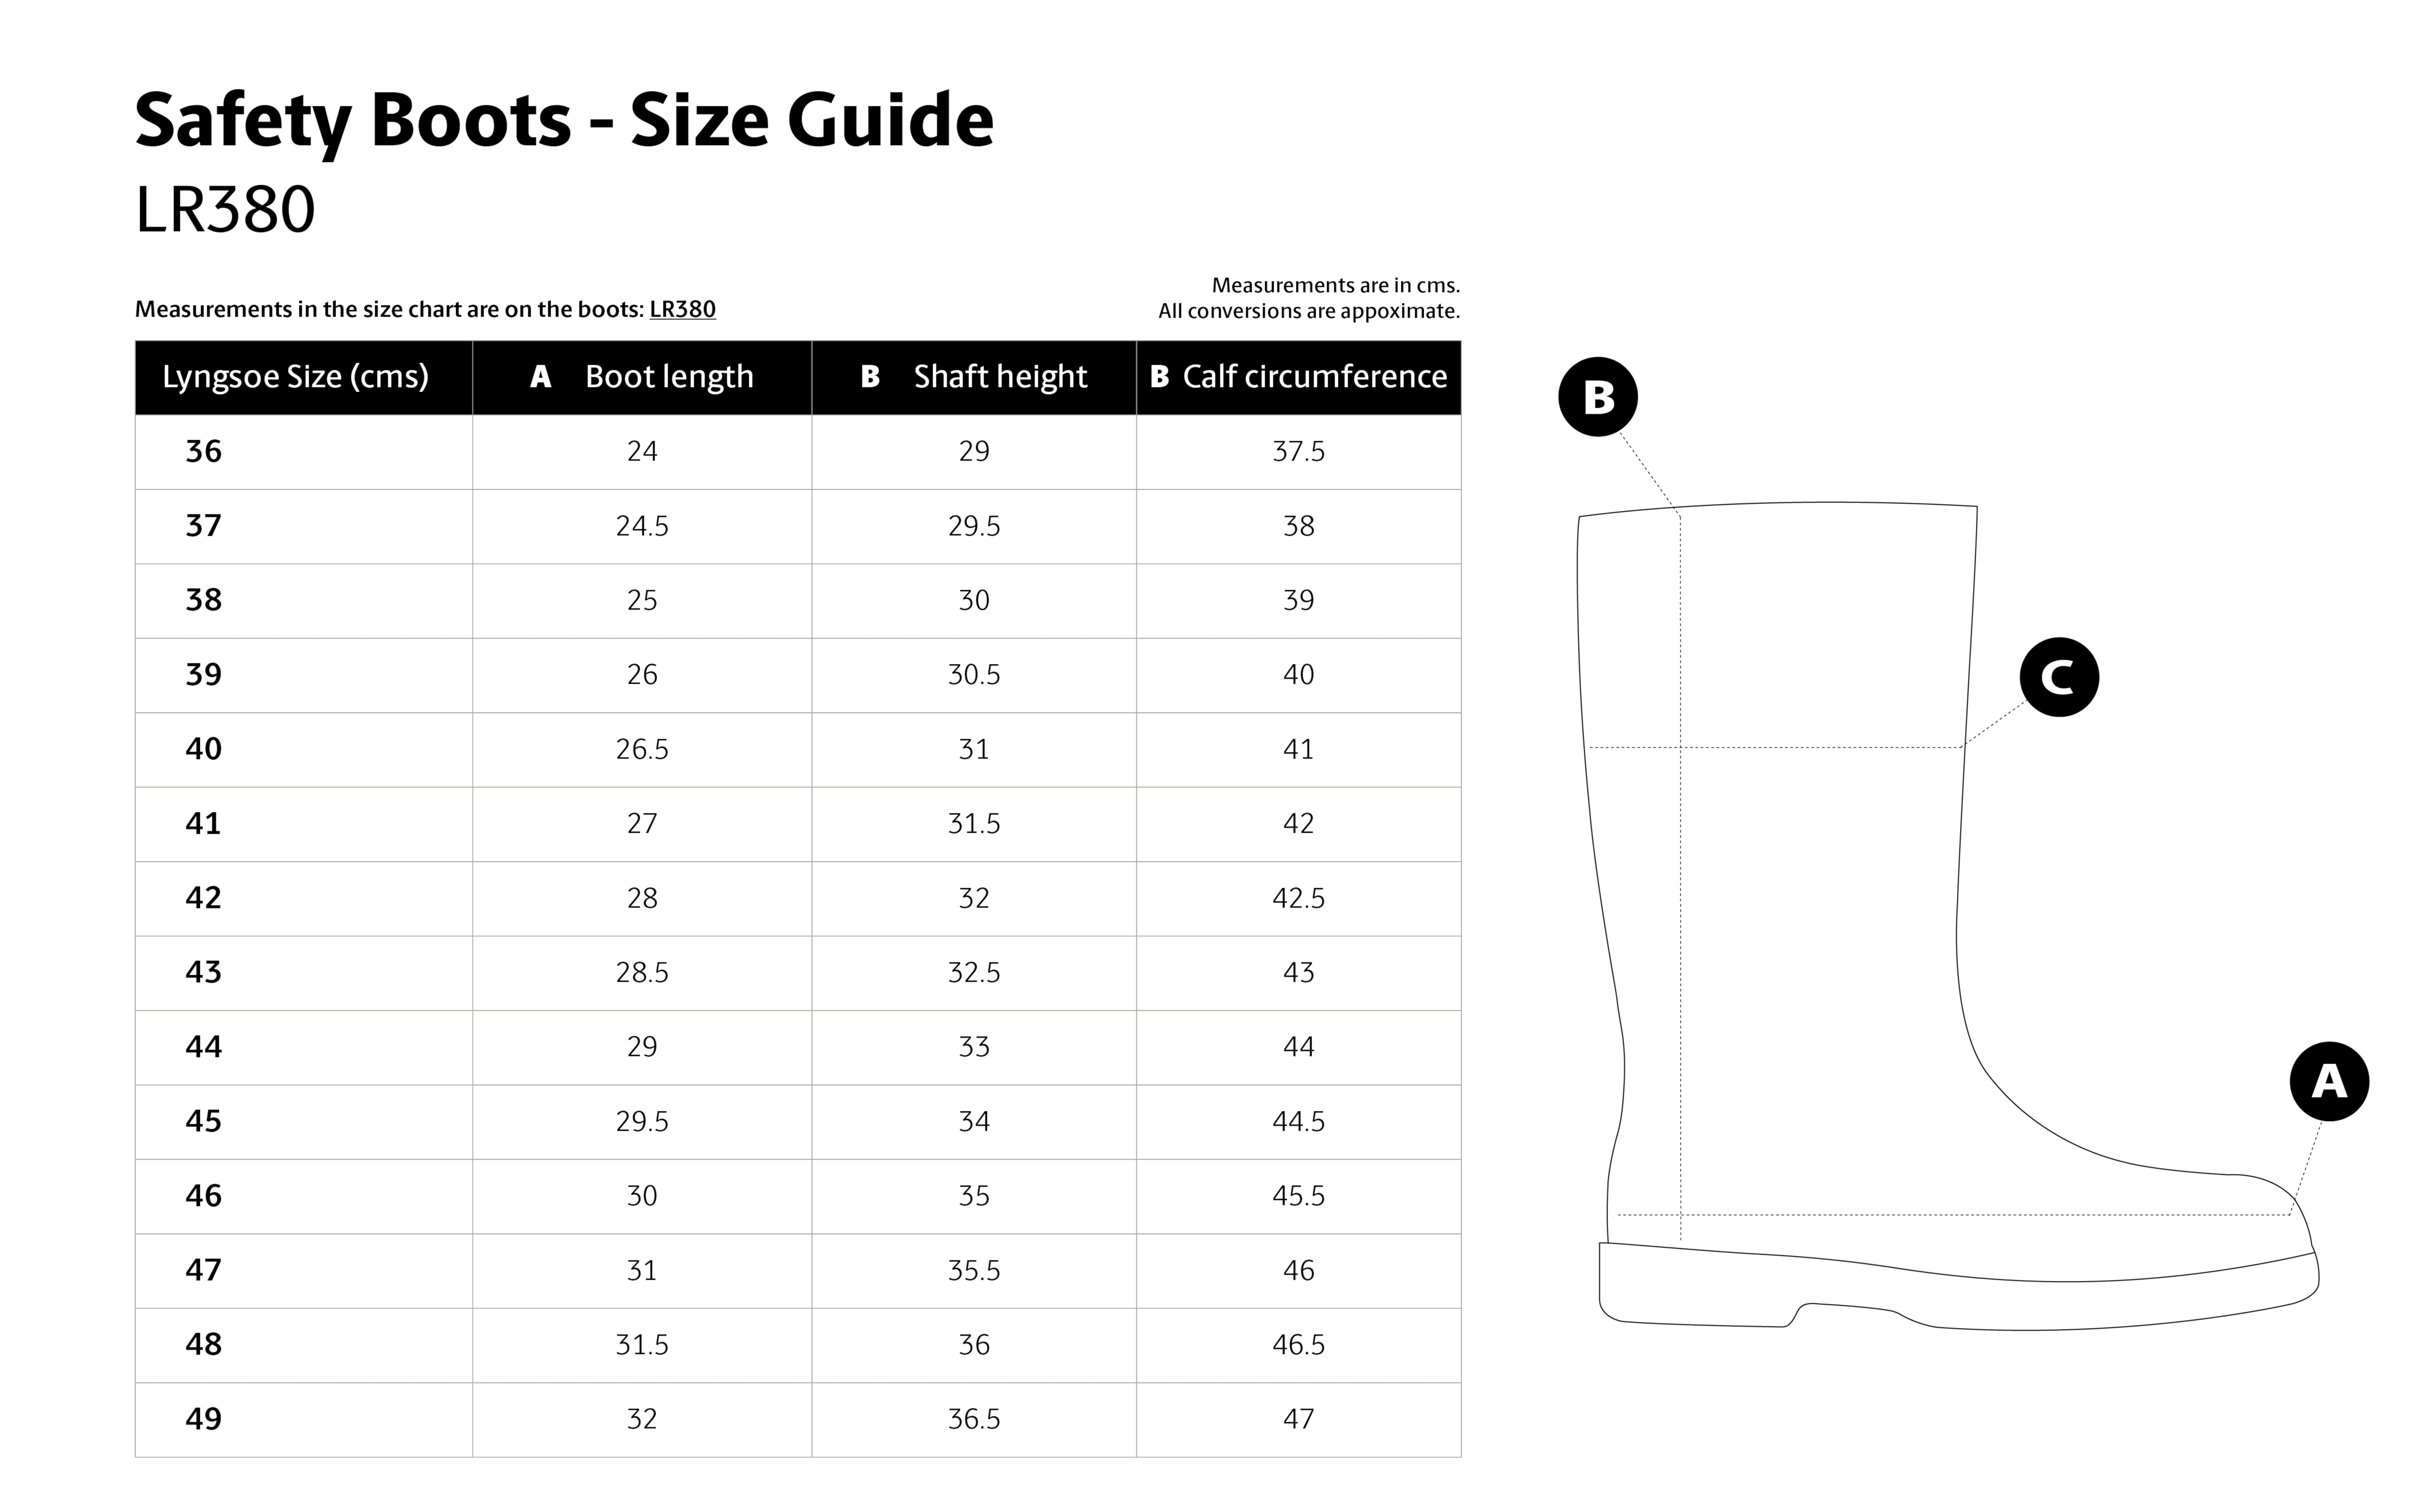Click the 37.5 calf circumference cell
This screenshot has height=1512, width=2419.
tap(1298, 452)
